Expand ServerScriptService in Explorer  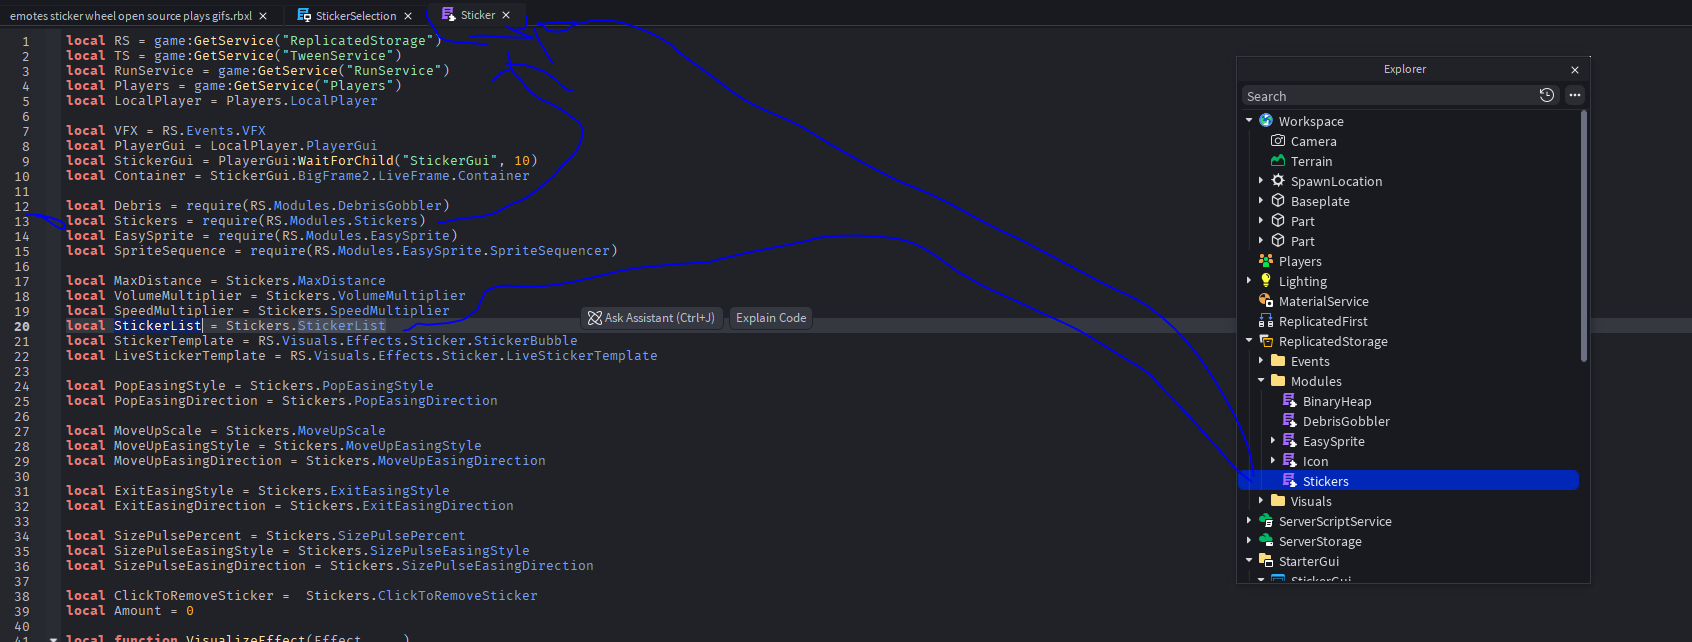(x=1249, y=521)
